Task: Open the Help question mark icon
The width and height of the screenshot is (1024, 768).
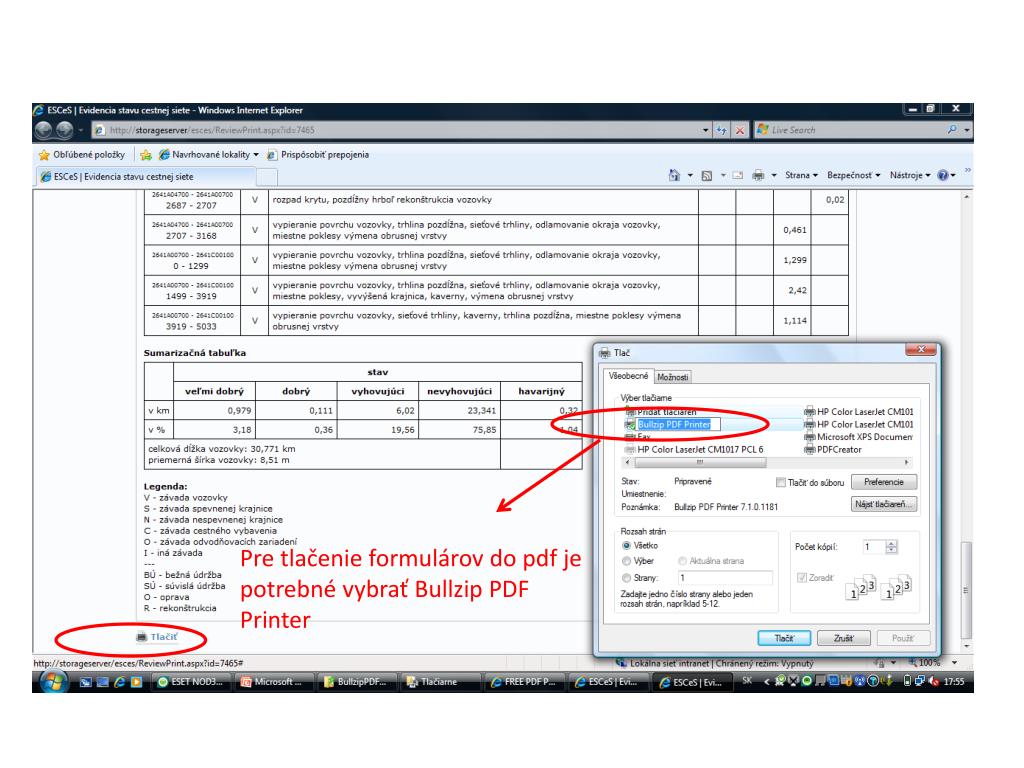Action: pyautogui.click(x=943, y=175)
